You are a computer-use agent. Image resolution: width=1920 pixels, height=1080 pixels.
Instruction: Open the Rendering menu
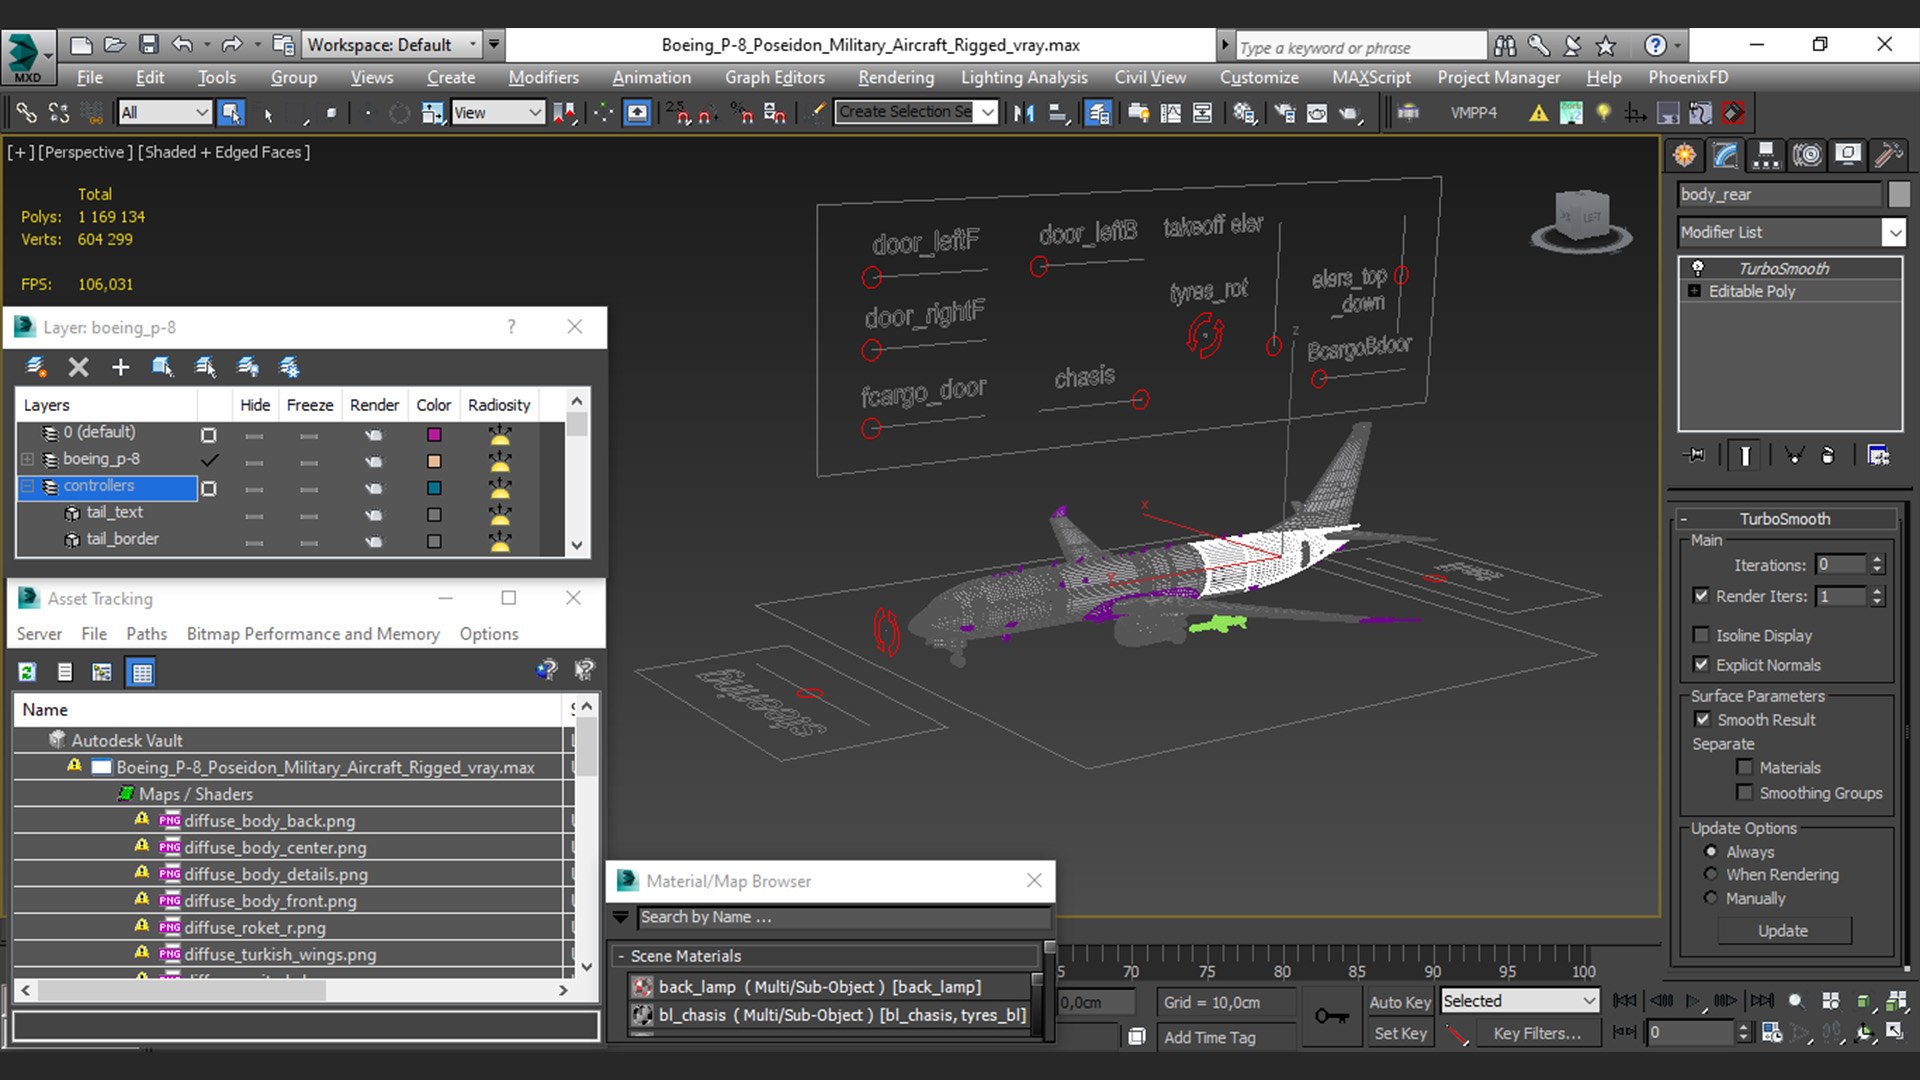pyautogui.click(x=896, y=77)
